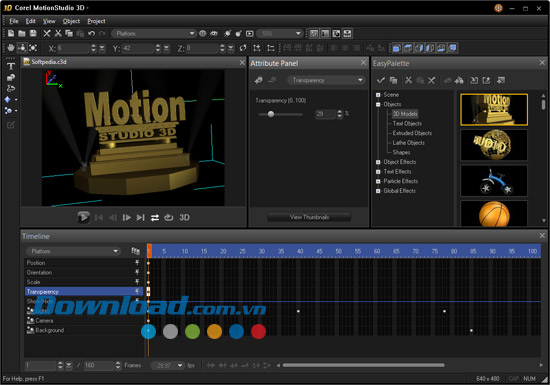This screenshot has height=385, width=550.
Task: Click the Open file folder icon
Action: [22, 34]
